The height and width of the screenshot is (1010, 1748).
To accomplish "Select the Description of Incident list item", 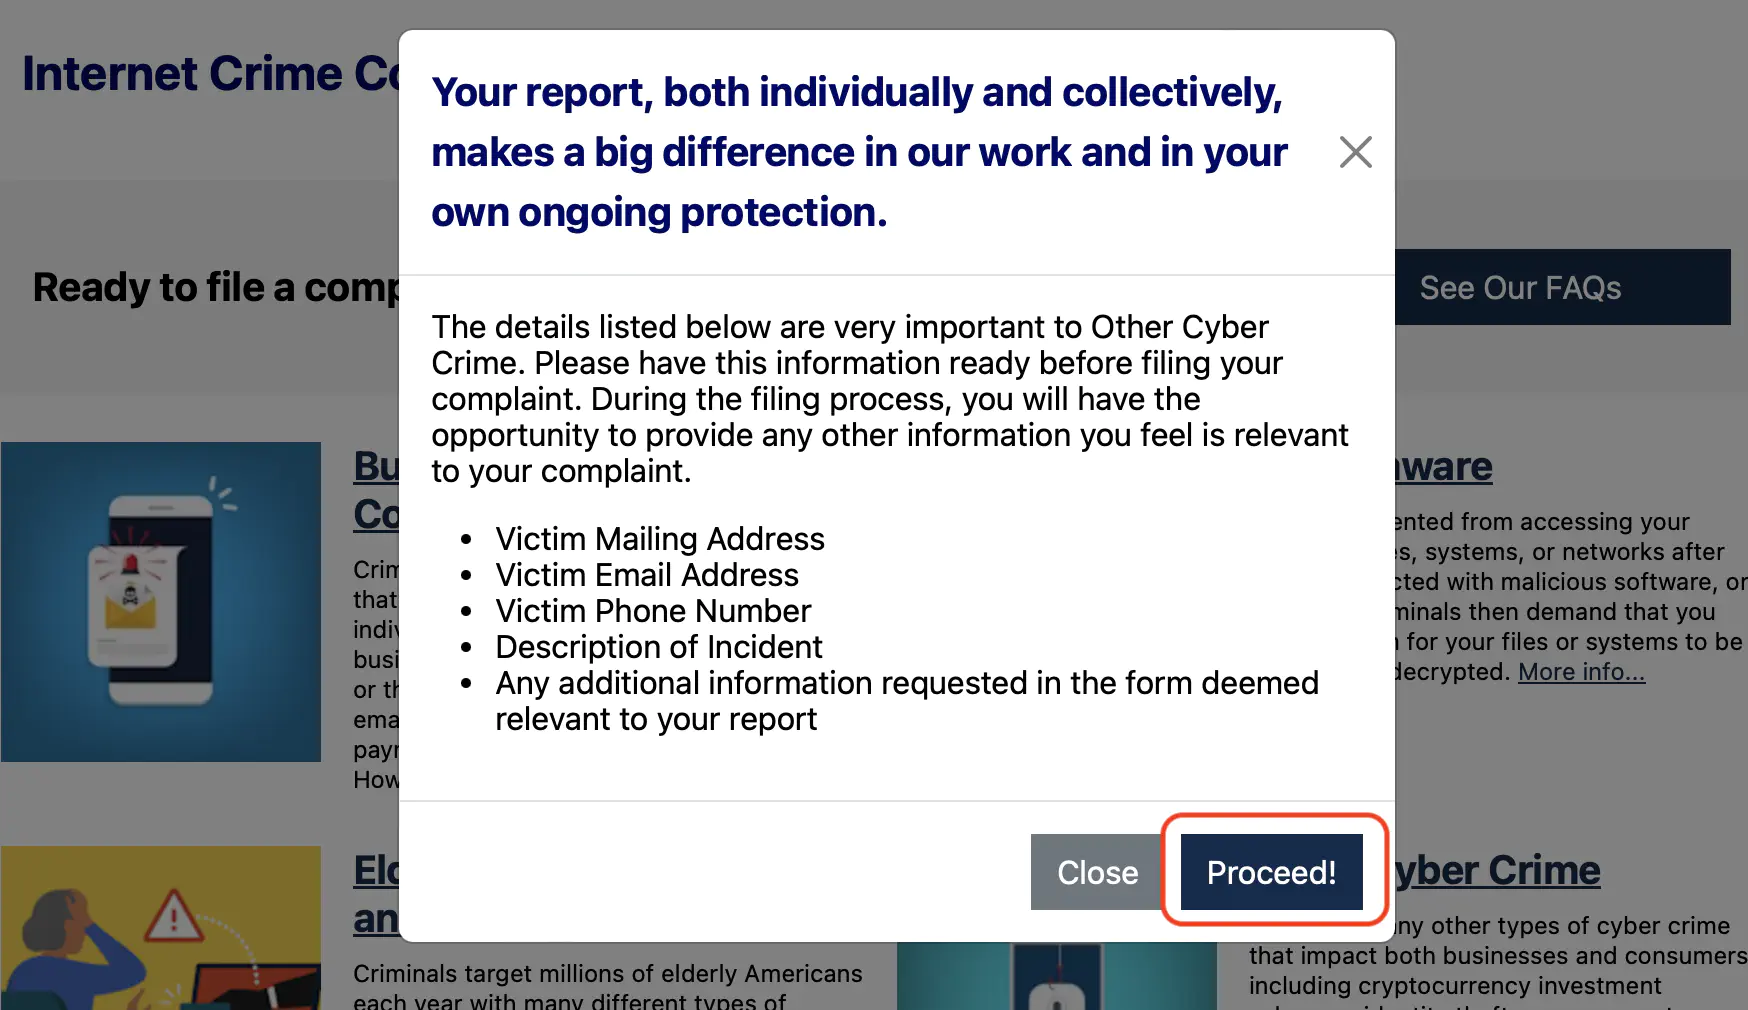I will tap(659, 647).
